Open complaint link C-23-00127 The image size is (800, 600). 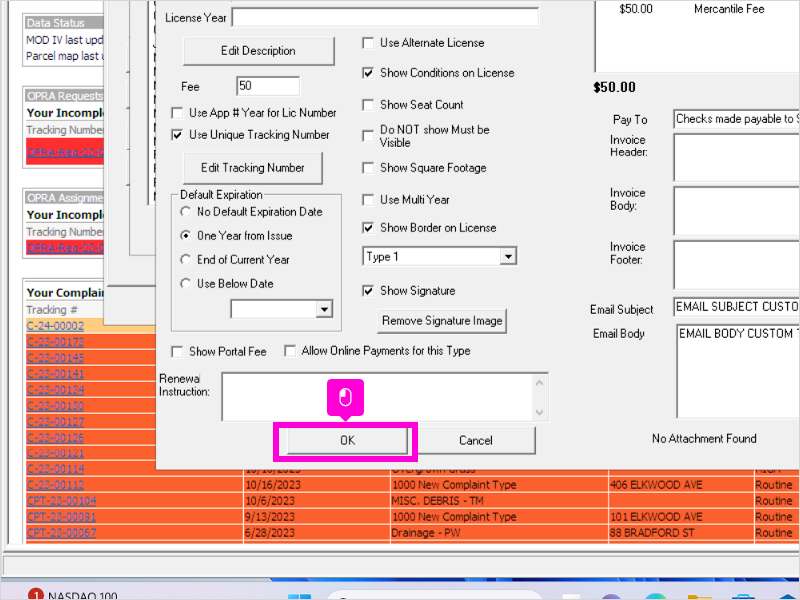point(55,421)
